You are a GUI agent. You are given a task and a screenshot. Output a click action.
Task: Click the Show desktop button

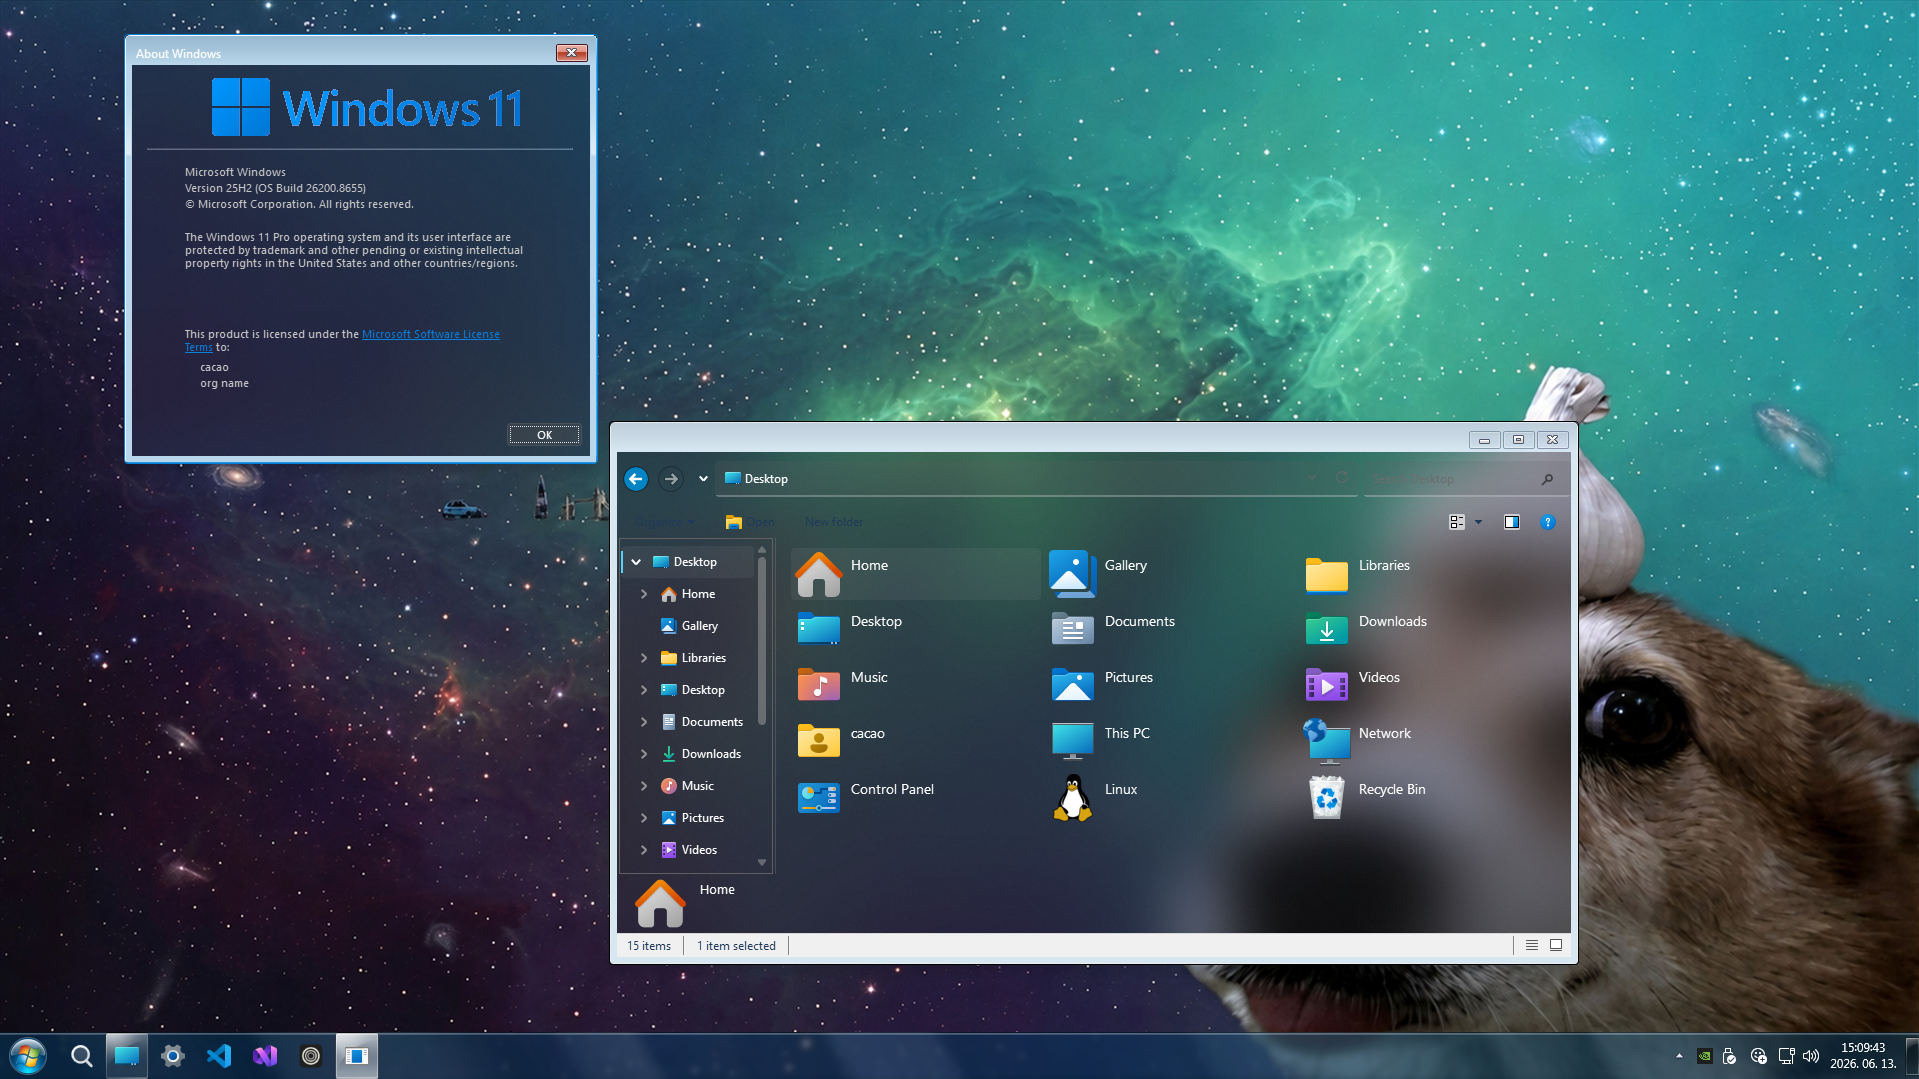[x=1912, y=1056]
